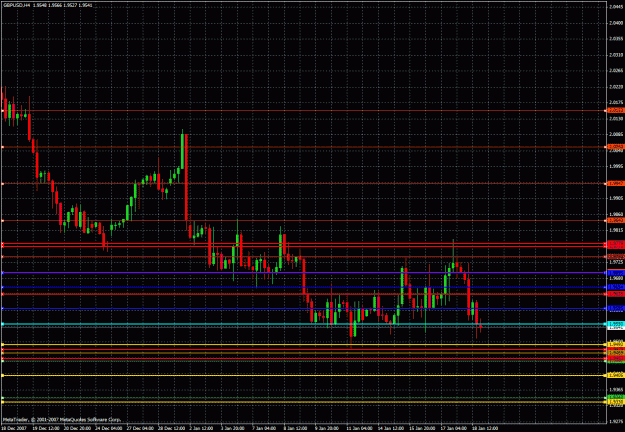Click the 14 Jan 12:00 time label

[x=391, y=428]
